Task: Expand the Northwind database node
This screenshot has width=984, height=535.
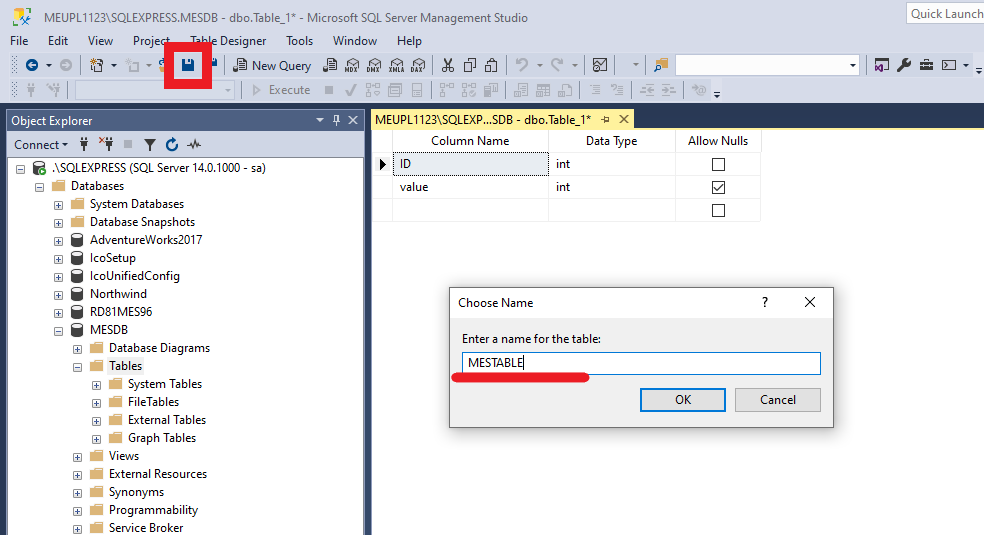Action: (x=58, y=295)
